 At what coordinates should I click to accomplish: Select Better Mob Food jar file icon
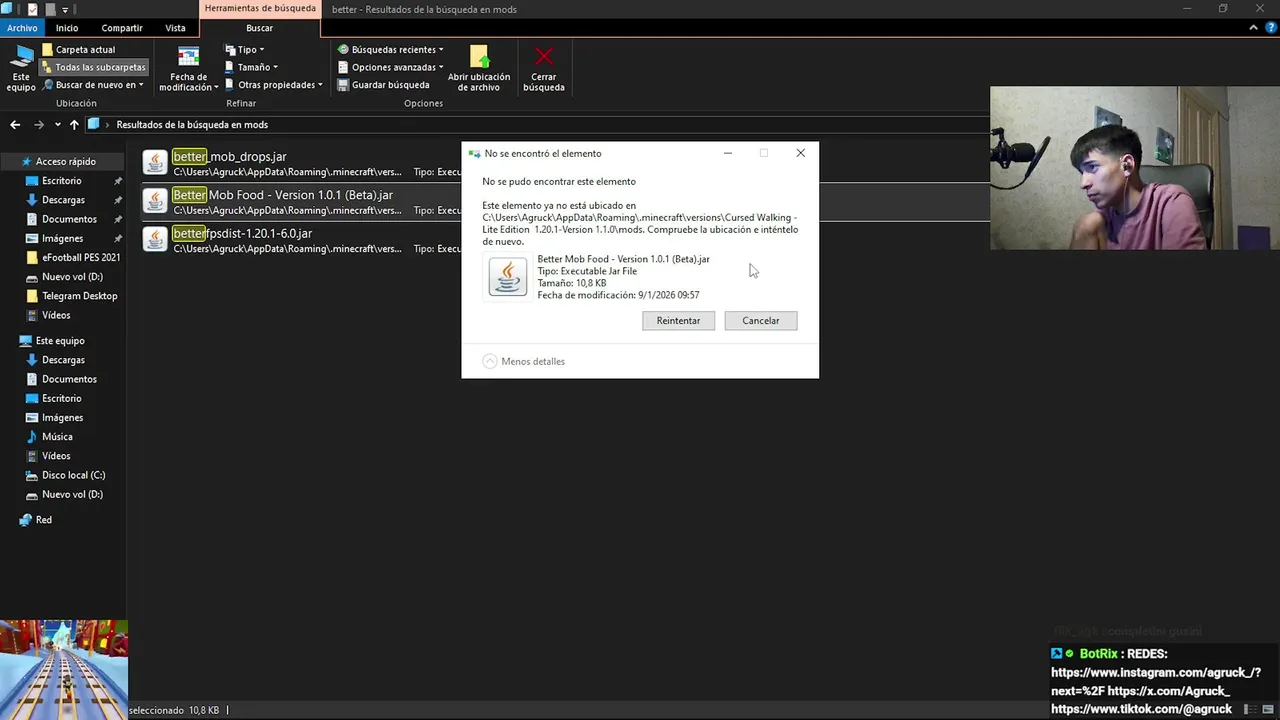(x=155, y=201)
